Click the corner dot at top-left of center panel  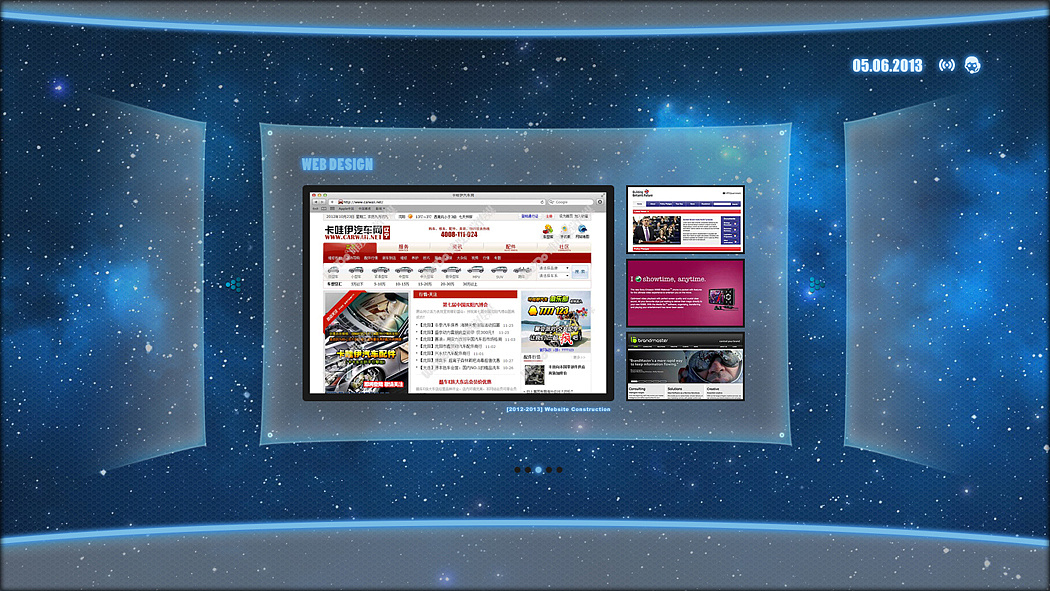270,133
